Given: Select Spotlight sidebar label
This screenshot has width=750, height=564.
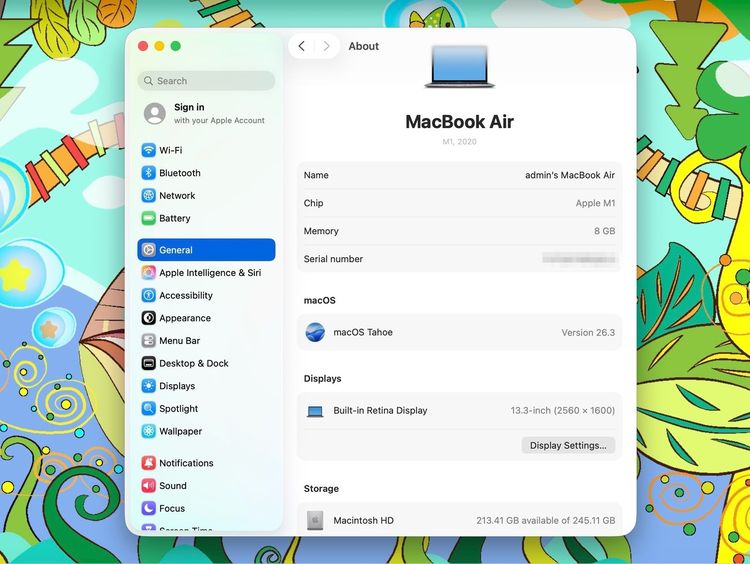Looking at the screenshot, I should click(178, 409).
